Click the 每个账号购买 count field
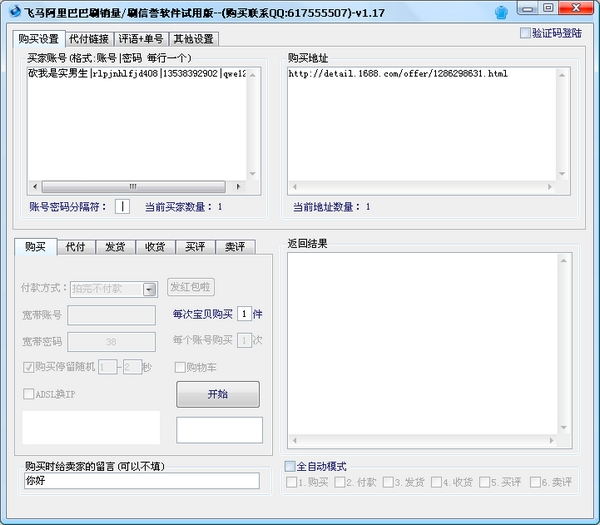Viewport: 600px width, 525px height. (244, 340)
